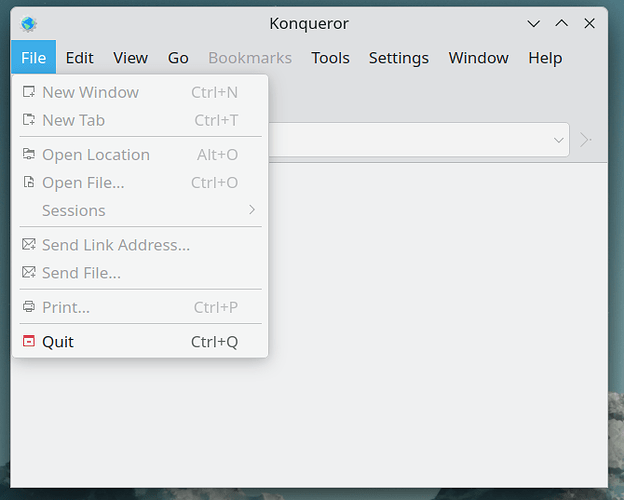The height and width of the screenshot is (500, 624).
Task: Close the Konqueror window
Action: point(589,23)
